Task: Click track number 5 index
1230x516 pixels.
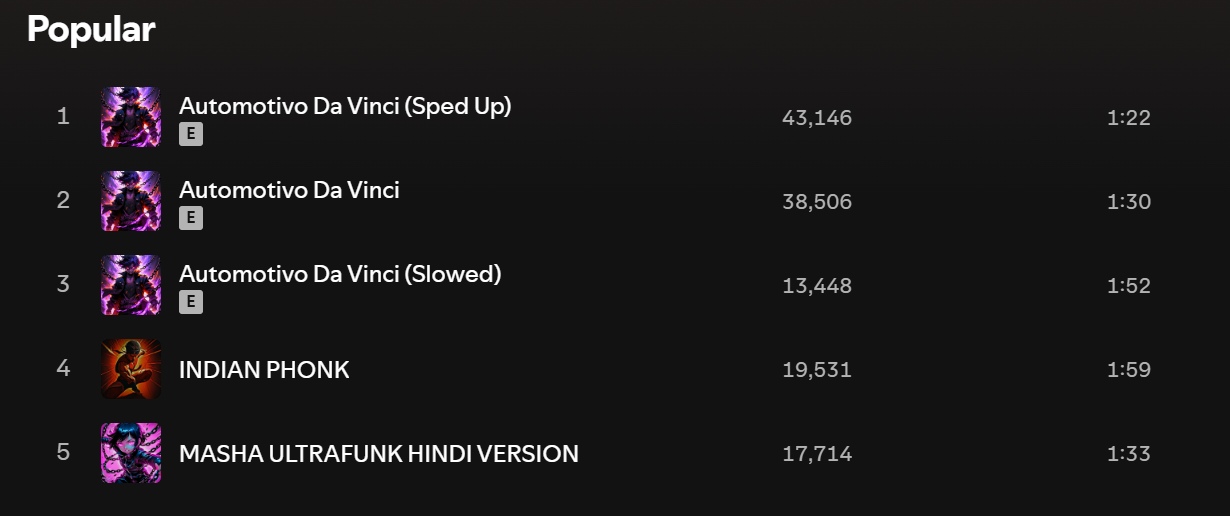Action: [63, 453]
